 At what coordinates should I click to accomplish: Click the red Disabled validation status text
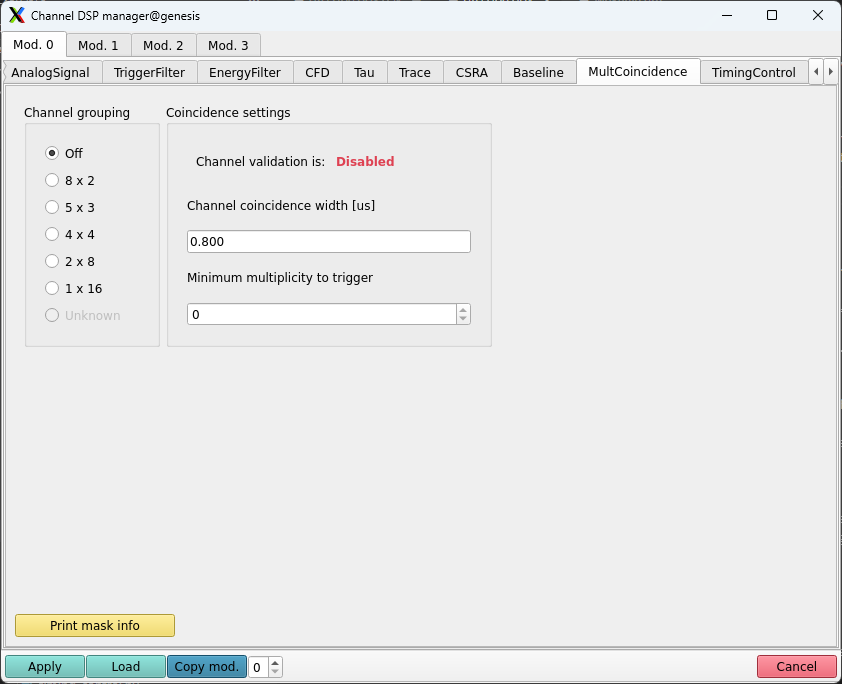pyautogui.click(x=365, y=162)
